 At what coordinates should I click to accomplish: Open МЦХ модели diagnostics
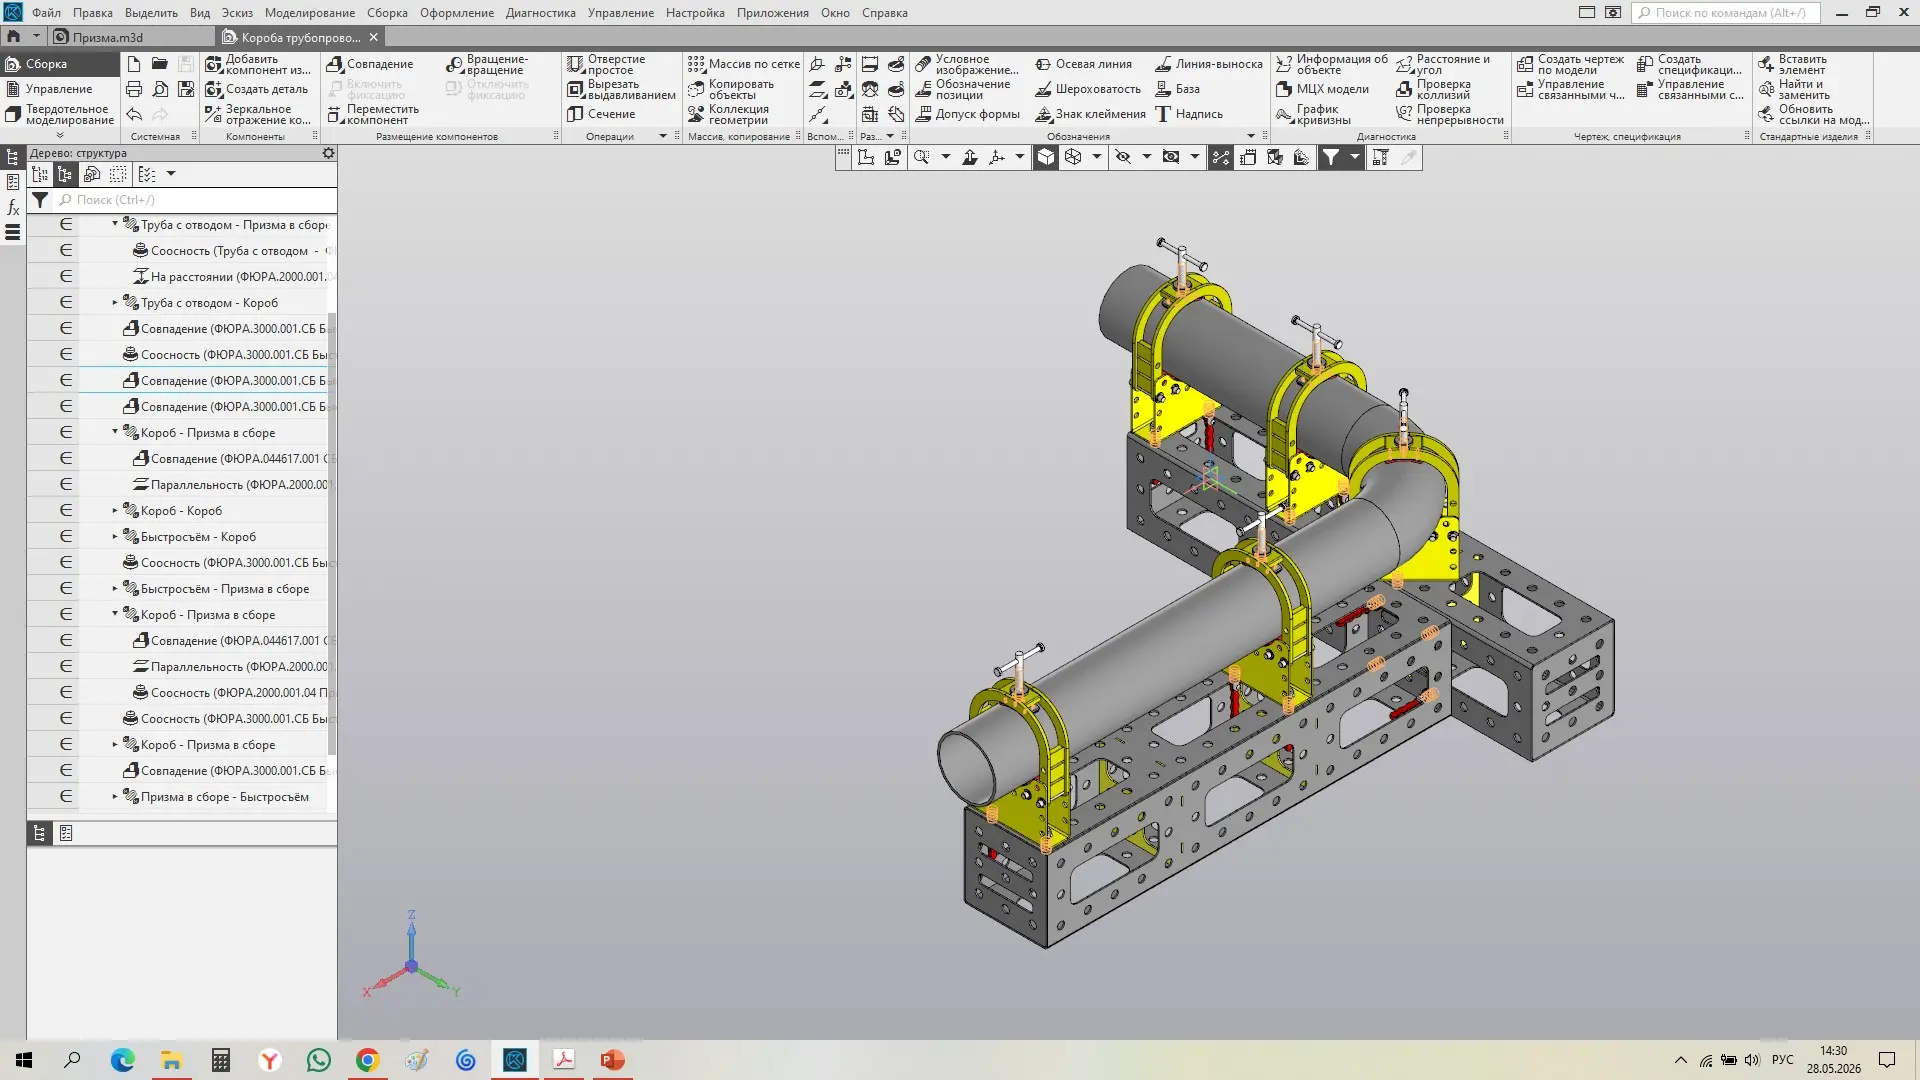click(1322, 89)
